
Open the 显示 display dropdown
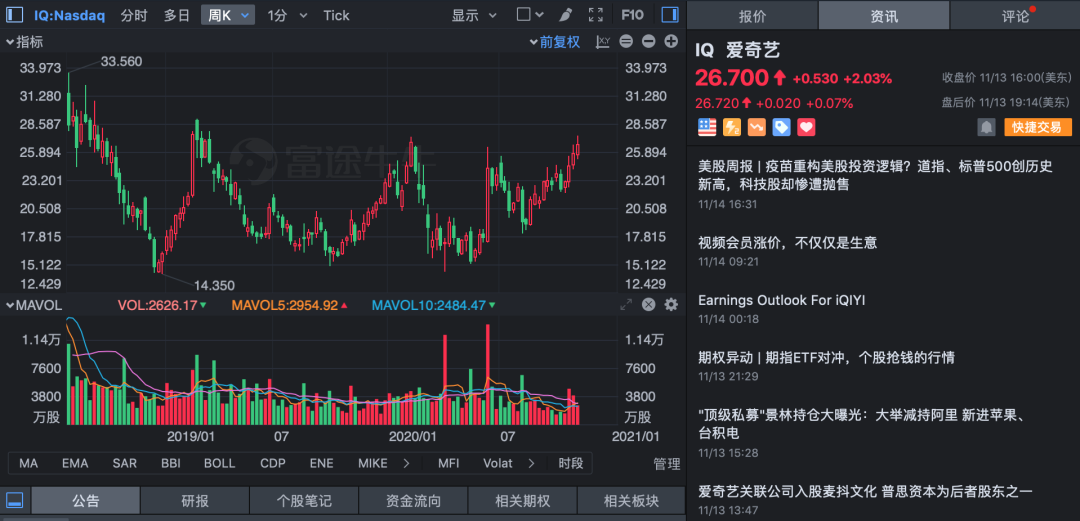(474, 15)
